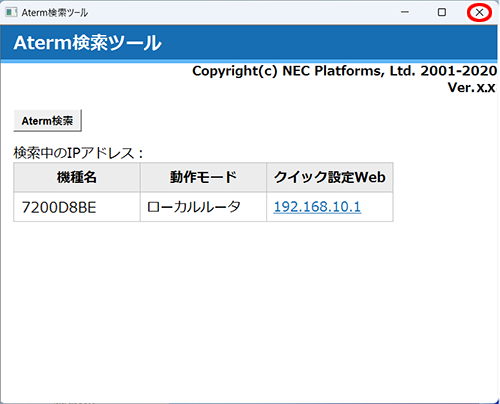Open the 192.168.10.1 quick settings link
This screenshot has height=404, width=500.
pos(317,207)
